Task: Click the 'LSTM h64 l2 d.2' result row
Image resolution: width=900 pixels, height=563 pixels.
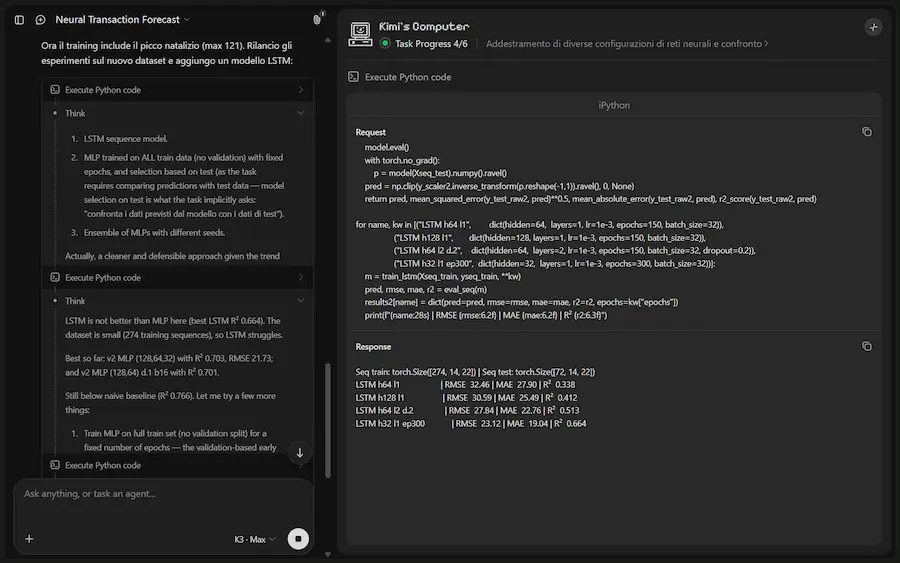Action: click(467, 410)
